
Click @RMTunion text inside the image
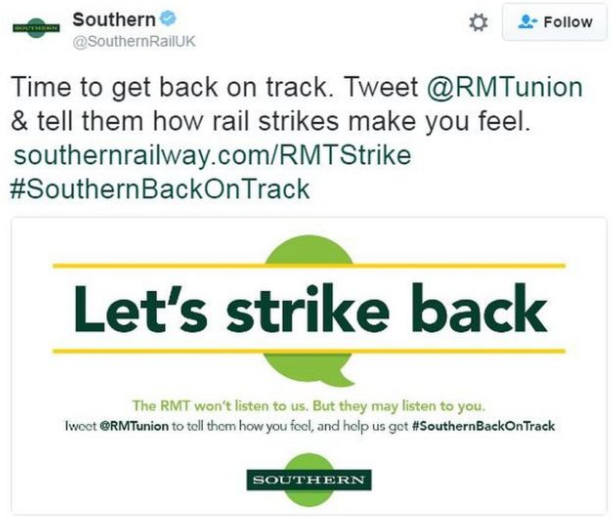[134, 426]
